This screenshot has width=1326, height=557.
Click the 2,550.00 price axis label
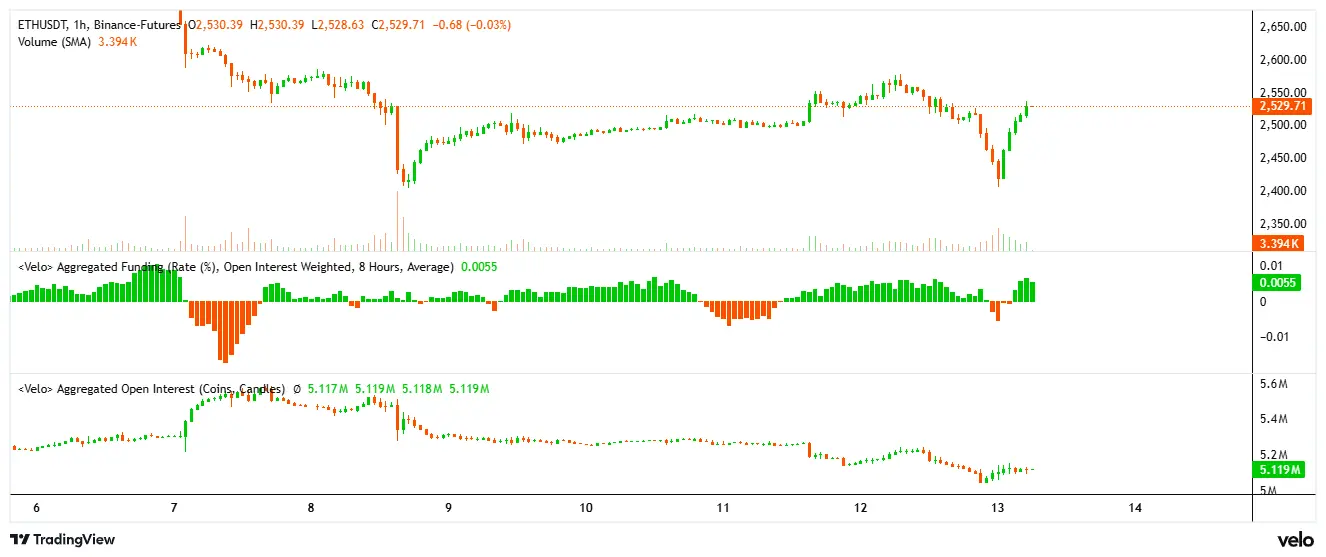1284,93
